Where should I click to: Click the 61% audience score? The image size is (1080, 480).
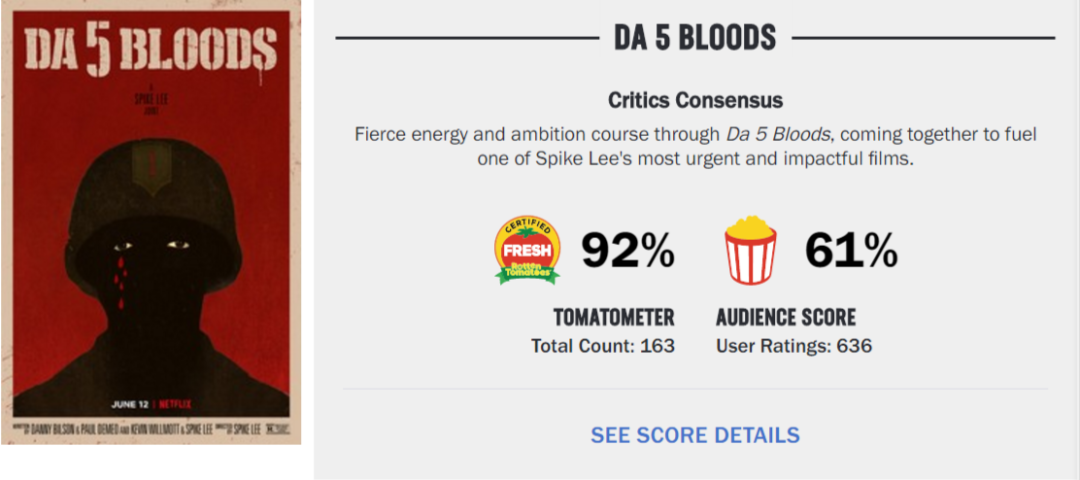click(x=851, y=251)
